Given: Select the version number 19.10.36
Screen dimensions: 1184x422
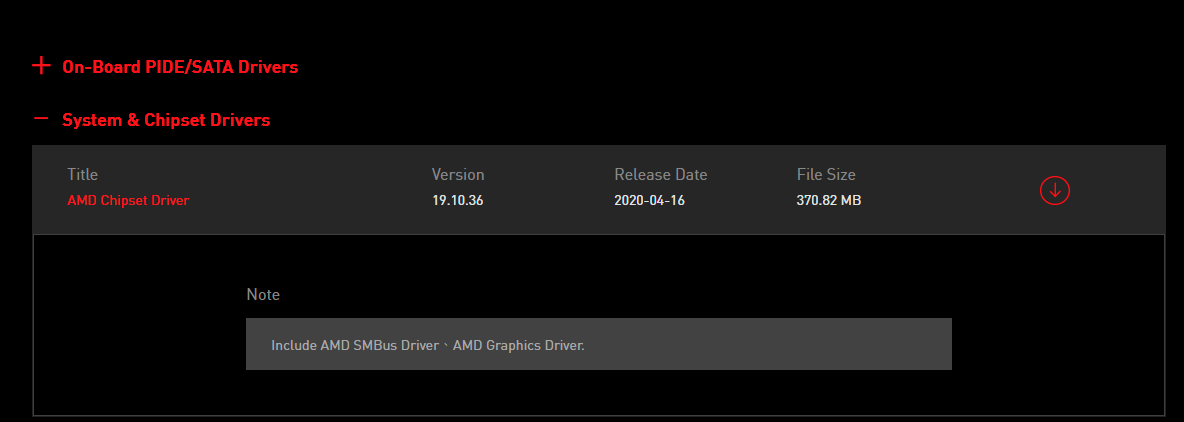Looking at the screenshot, I should 457,201.
